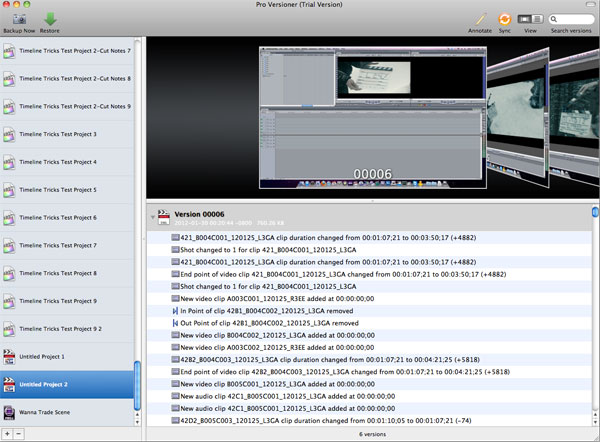Click the Out Point icon for clip 42B1_B004C002
Image resolution: width=600 pixels, height=442 pixels.
click(175, 323)
